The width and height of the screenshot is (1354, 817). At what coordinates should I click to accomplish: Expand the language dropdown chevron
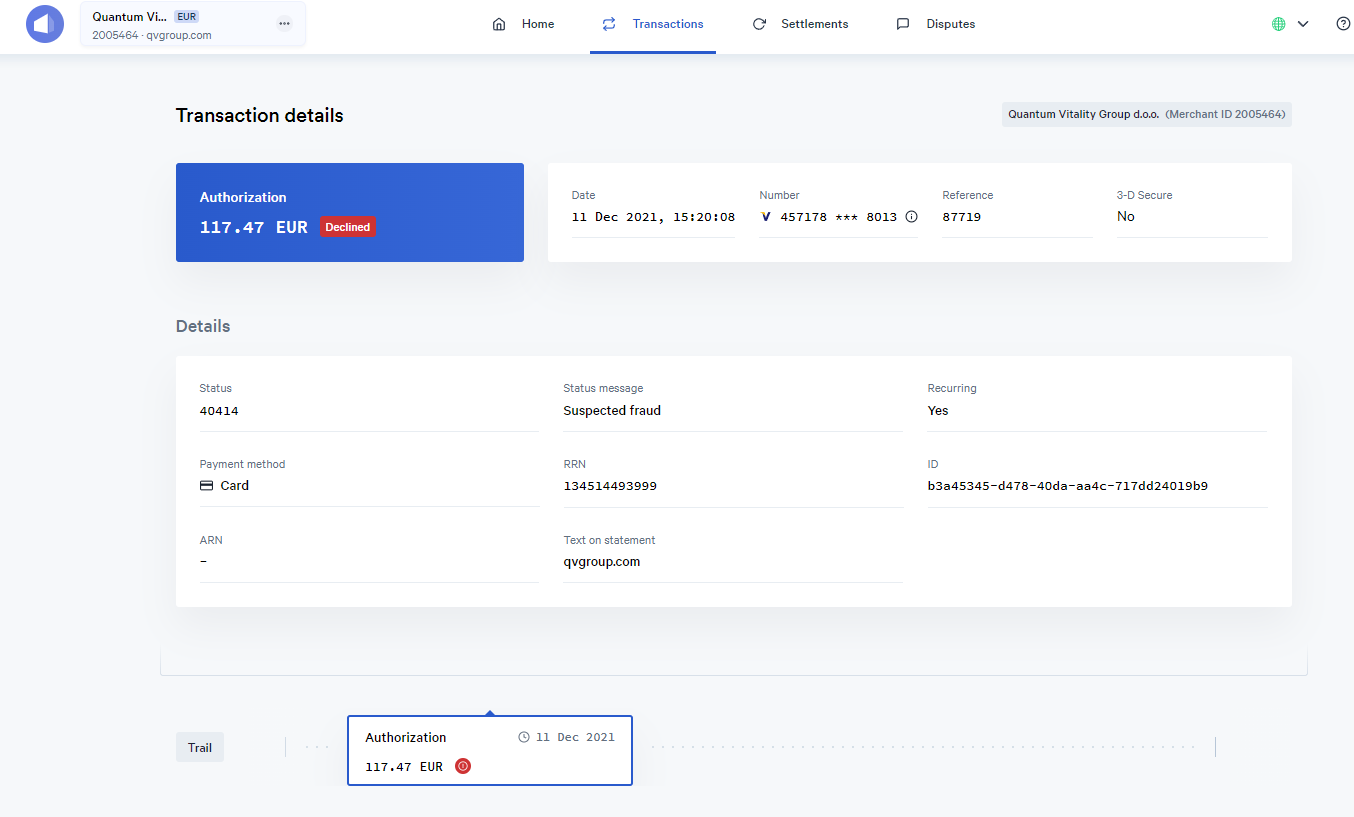tap(1303, 24)
